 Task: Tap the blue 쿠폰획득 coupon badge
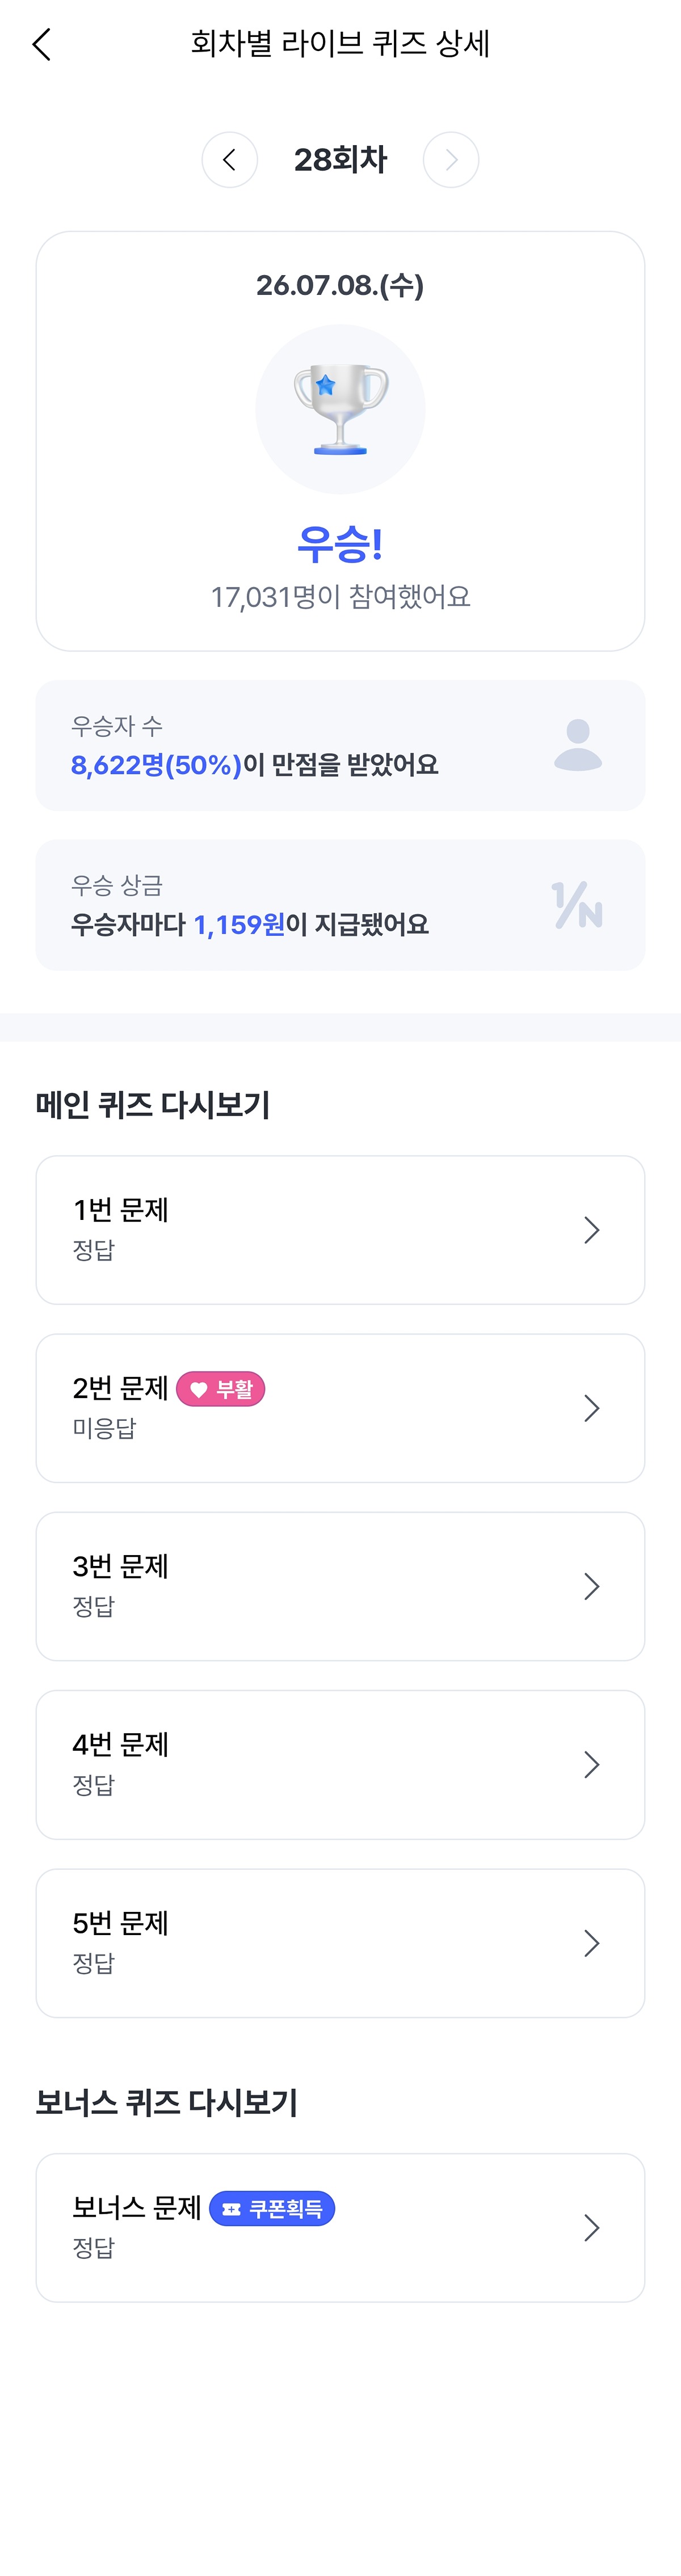tap(272, 2208)
